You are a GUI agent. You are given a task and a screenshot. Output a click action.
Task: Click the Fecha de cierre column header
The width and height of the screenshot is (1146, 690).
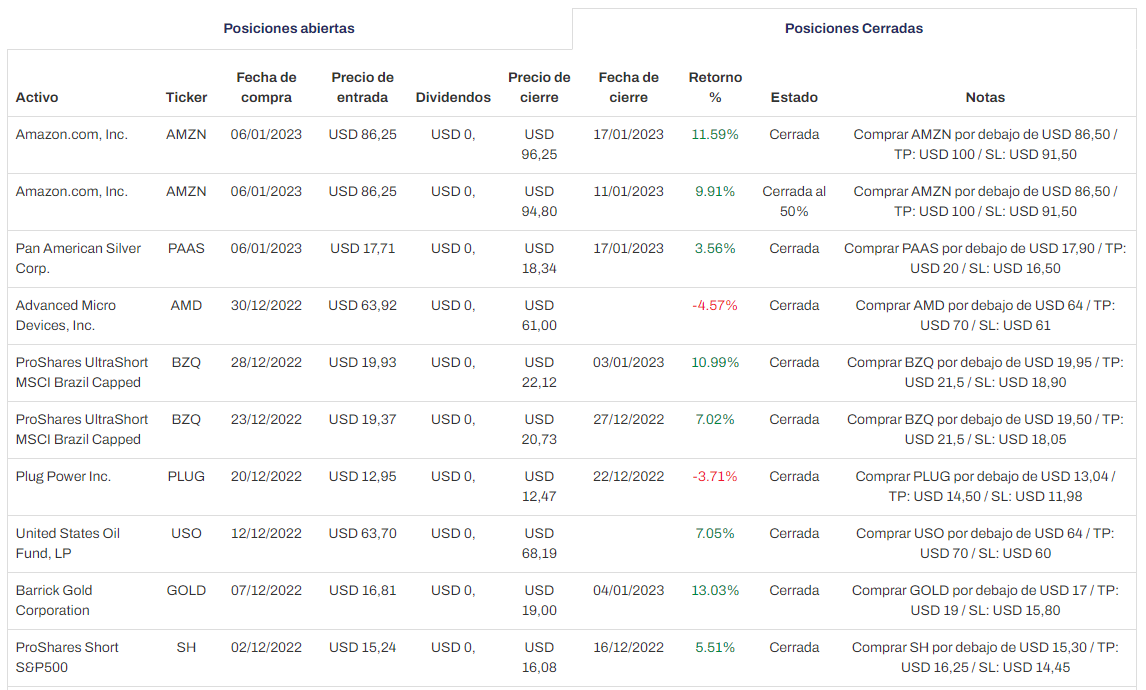pos(629,87)
